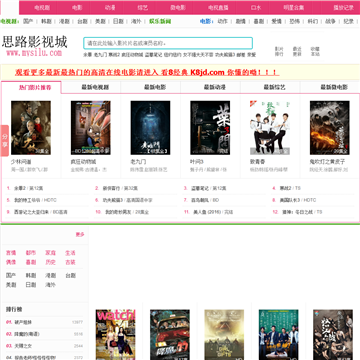Viewport: 360px width, 360px height.
Task: Open the 老九门 dark blue poster
Action: pos(150,128)
